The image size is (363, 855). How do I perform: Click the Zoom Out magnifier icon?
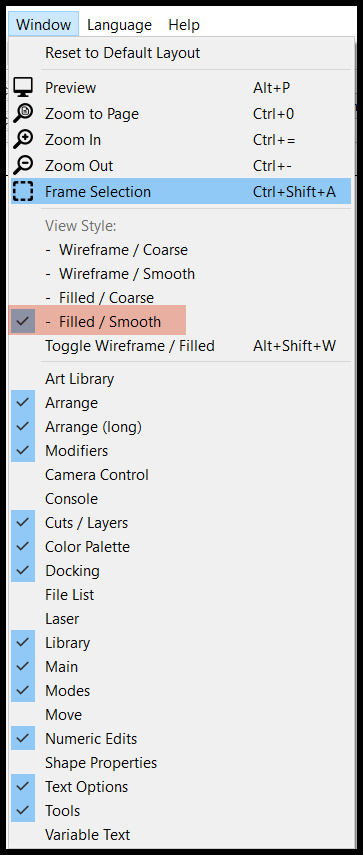(23, 166)
